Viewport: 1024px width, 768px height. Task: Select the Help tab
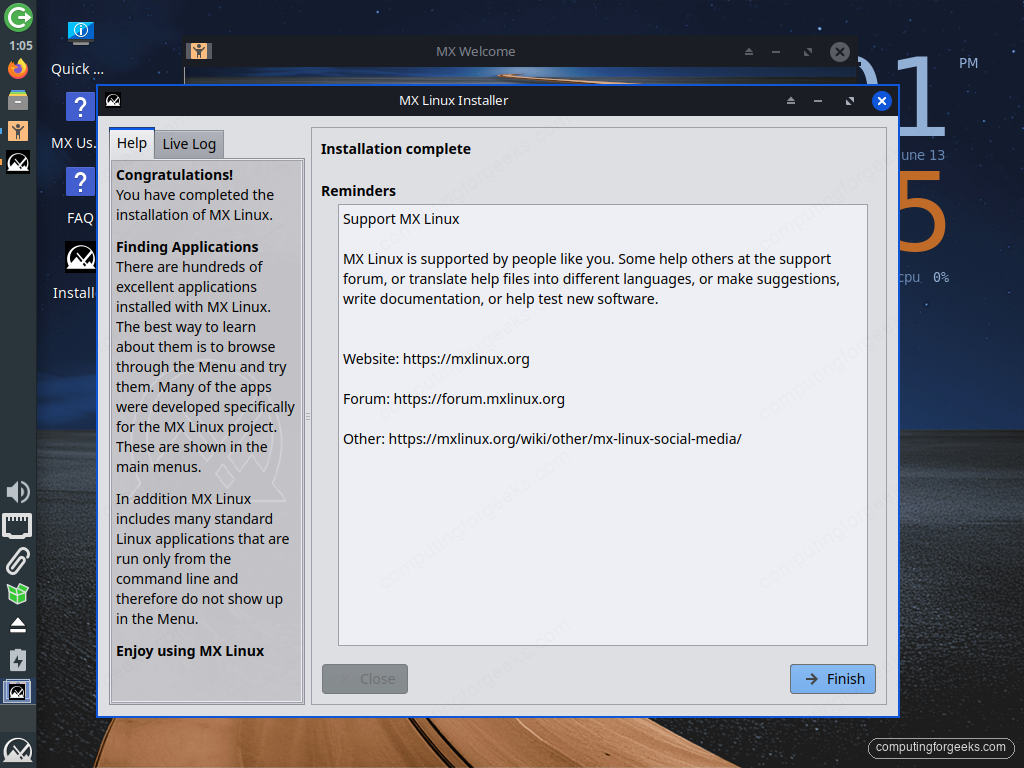[132, 143]
